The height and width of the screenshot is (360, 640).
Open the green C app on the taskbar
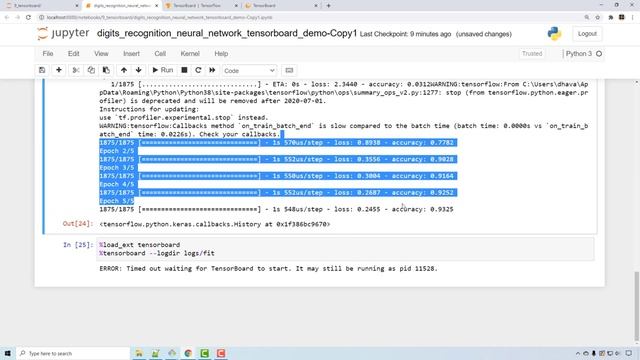(204, 353)
